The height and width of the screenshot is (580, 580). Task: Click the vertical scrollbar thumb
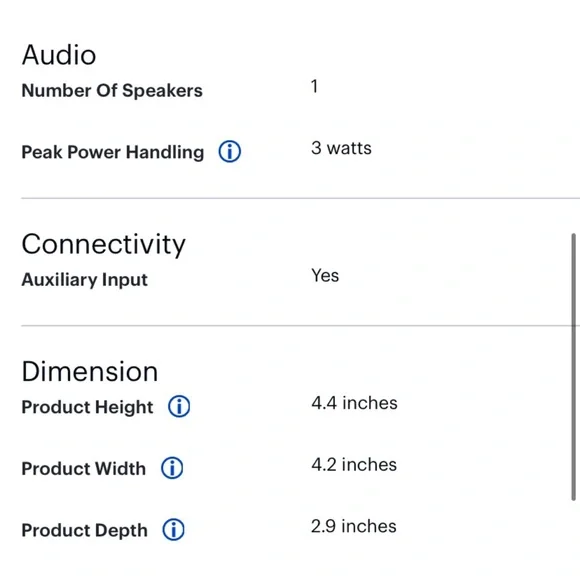point(573,367)
